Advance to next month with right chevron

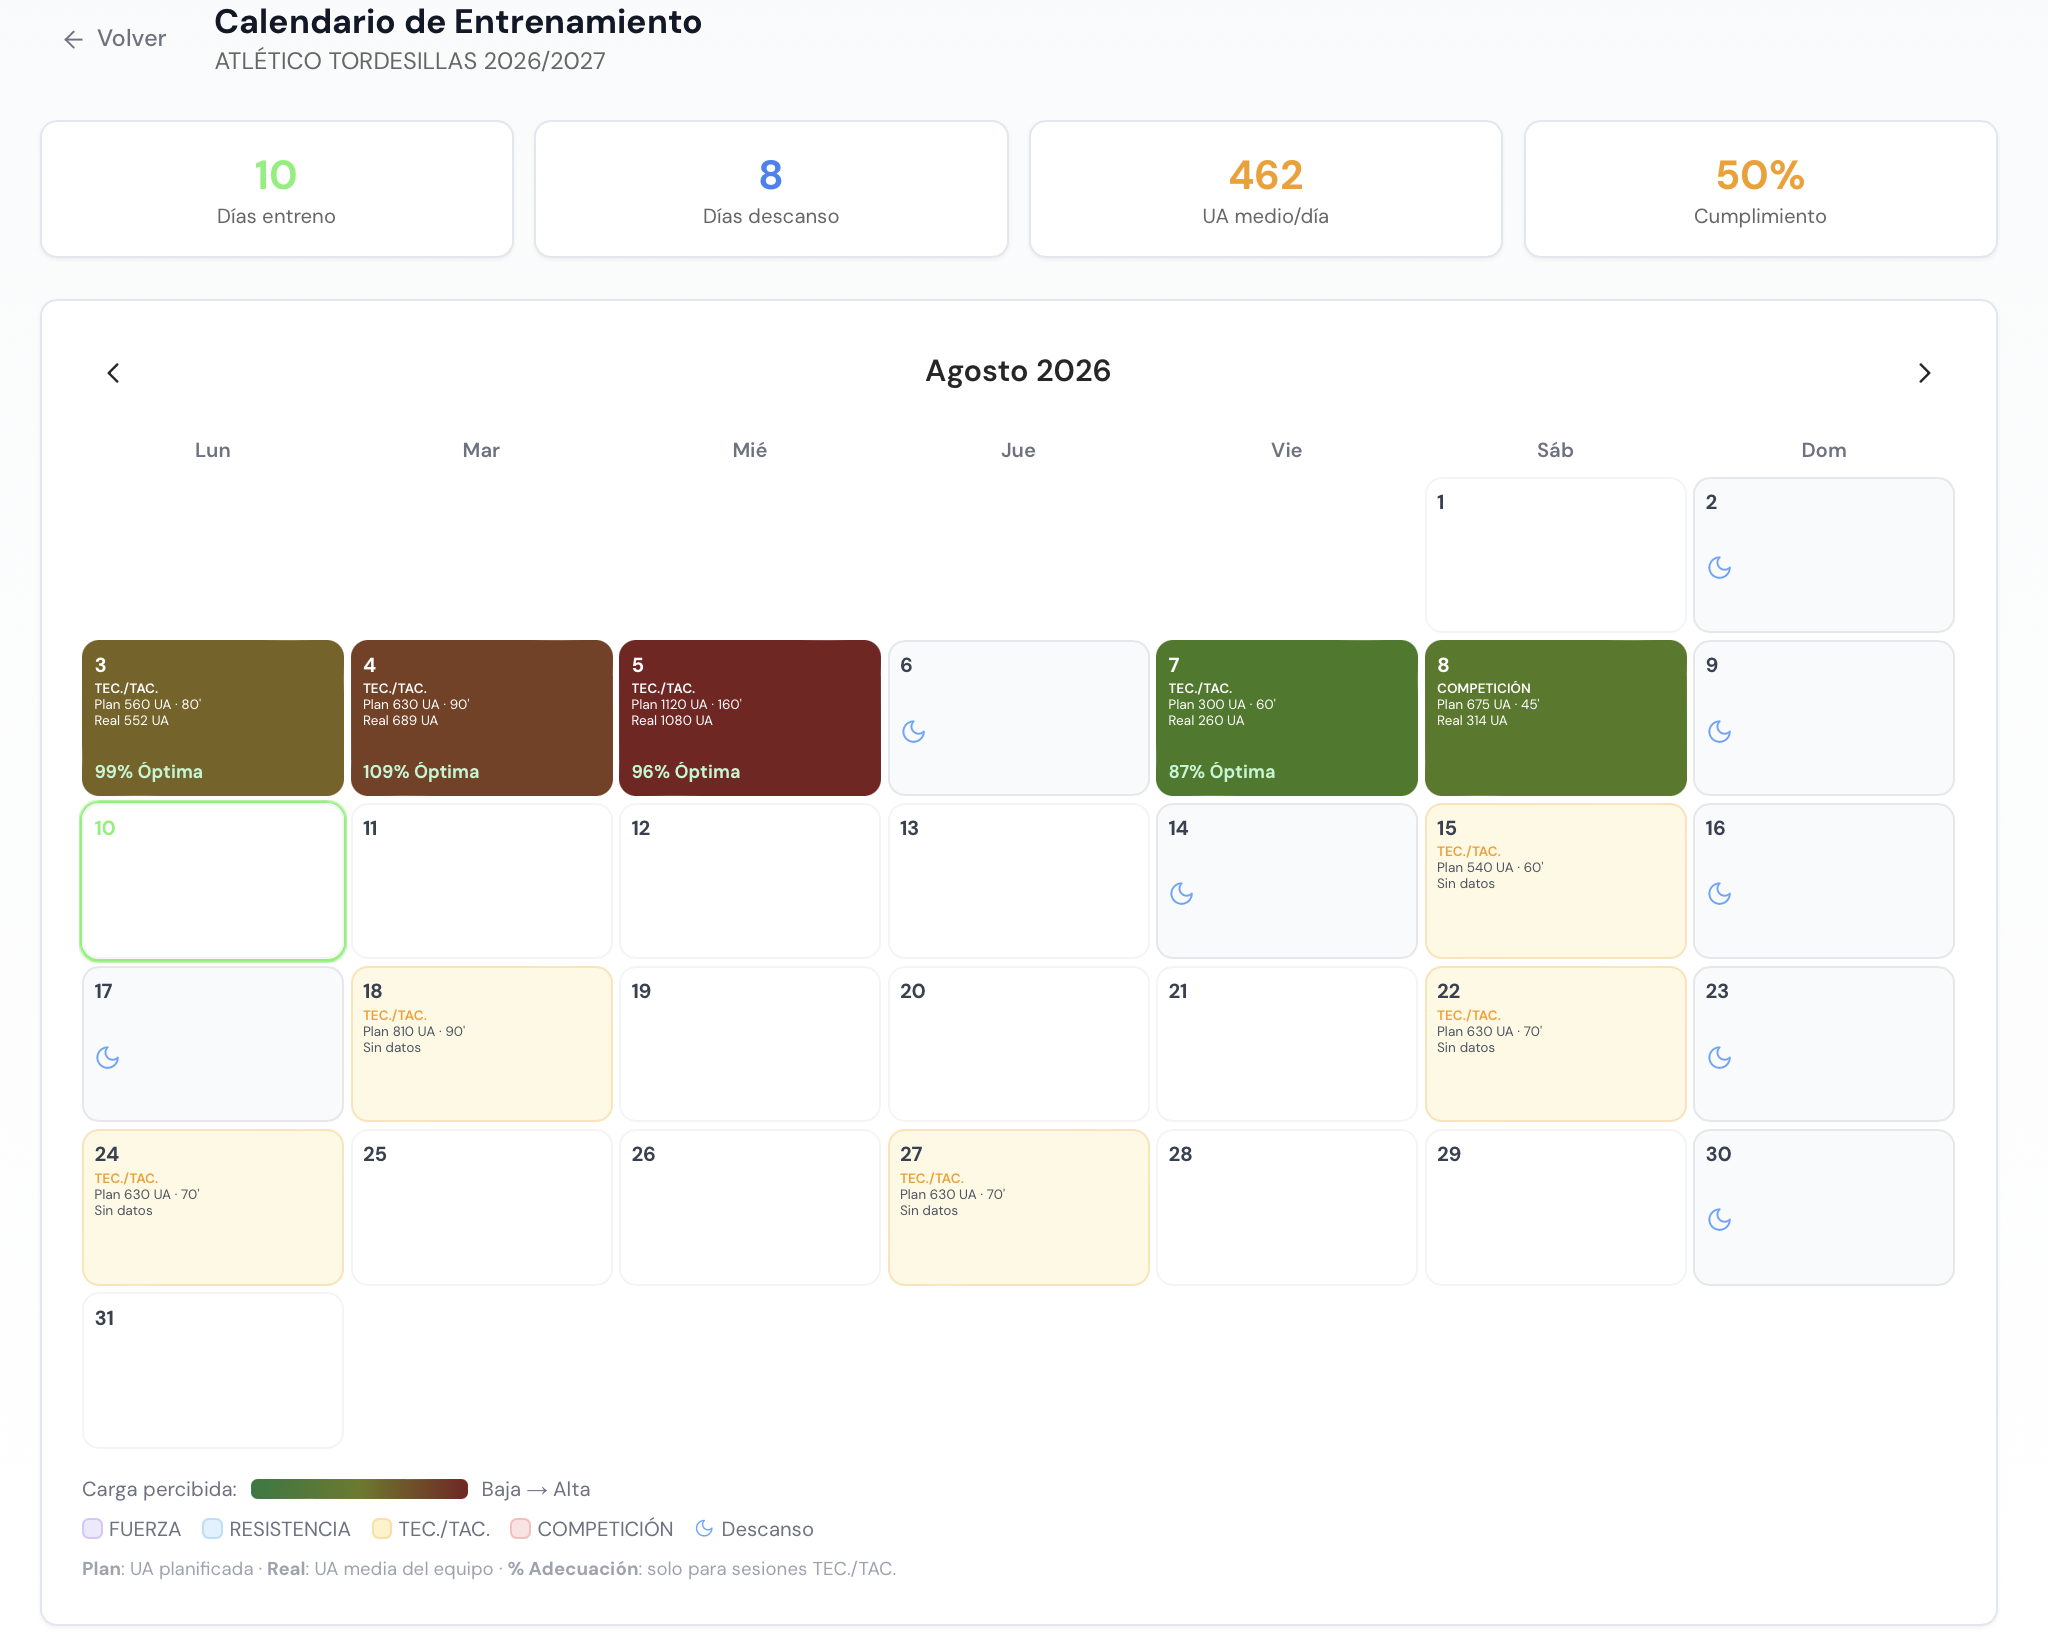(1924, 373)
